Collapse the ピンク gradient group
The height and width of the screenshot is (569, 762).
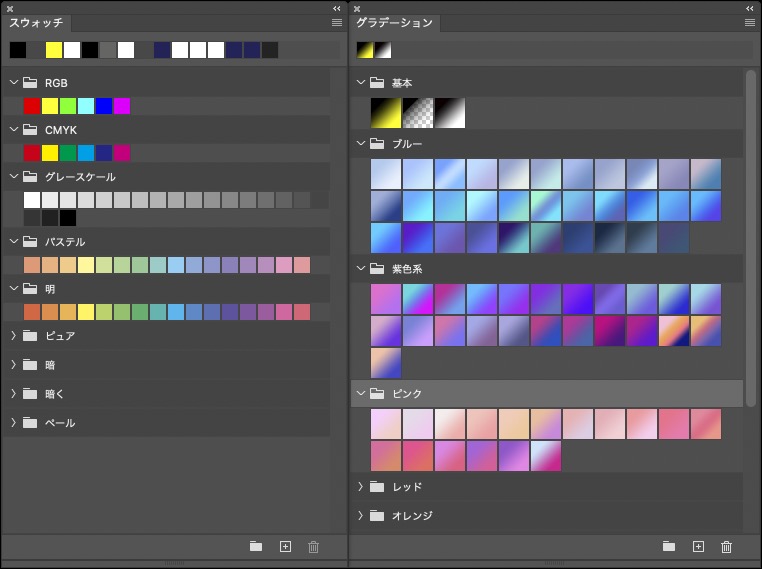click(361, 393)
